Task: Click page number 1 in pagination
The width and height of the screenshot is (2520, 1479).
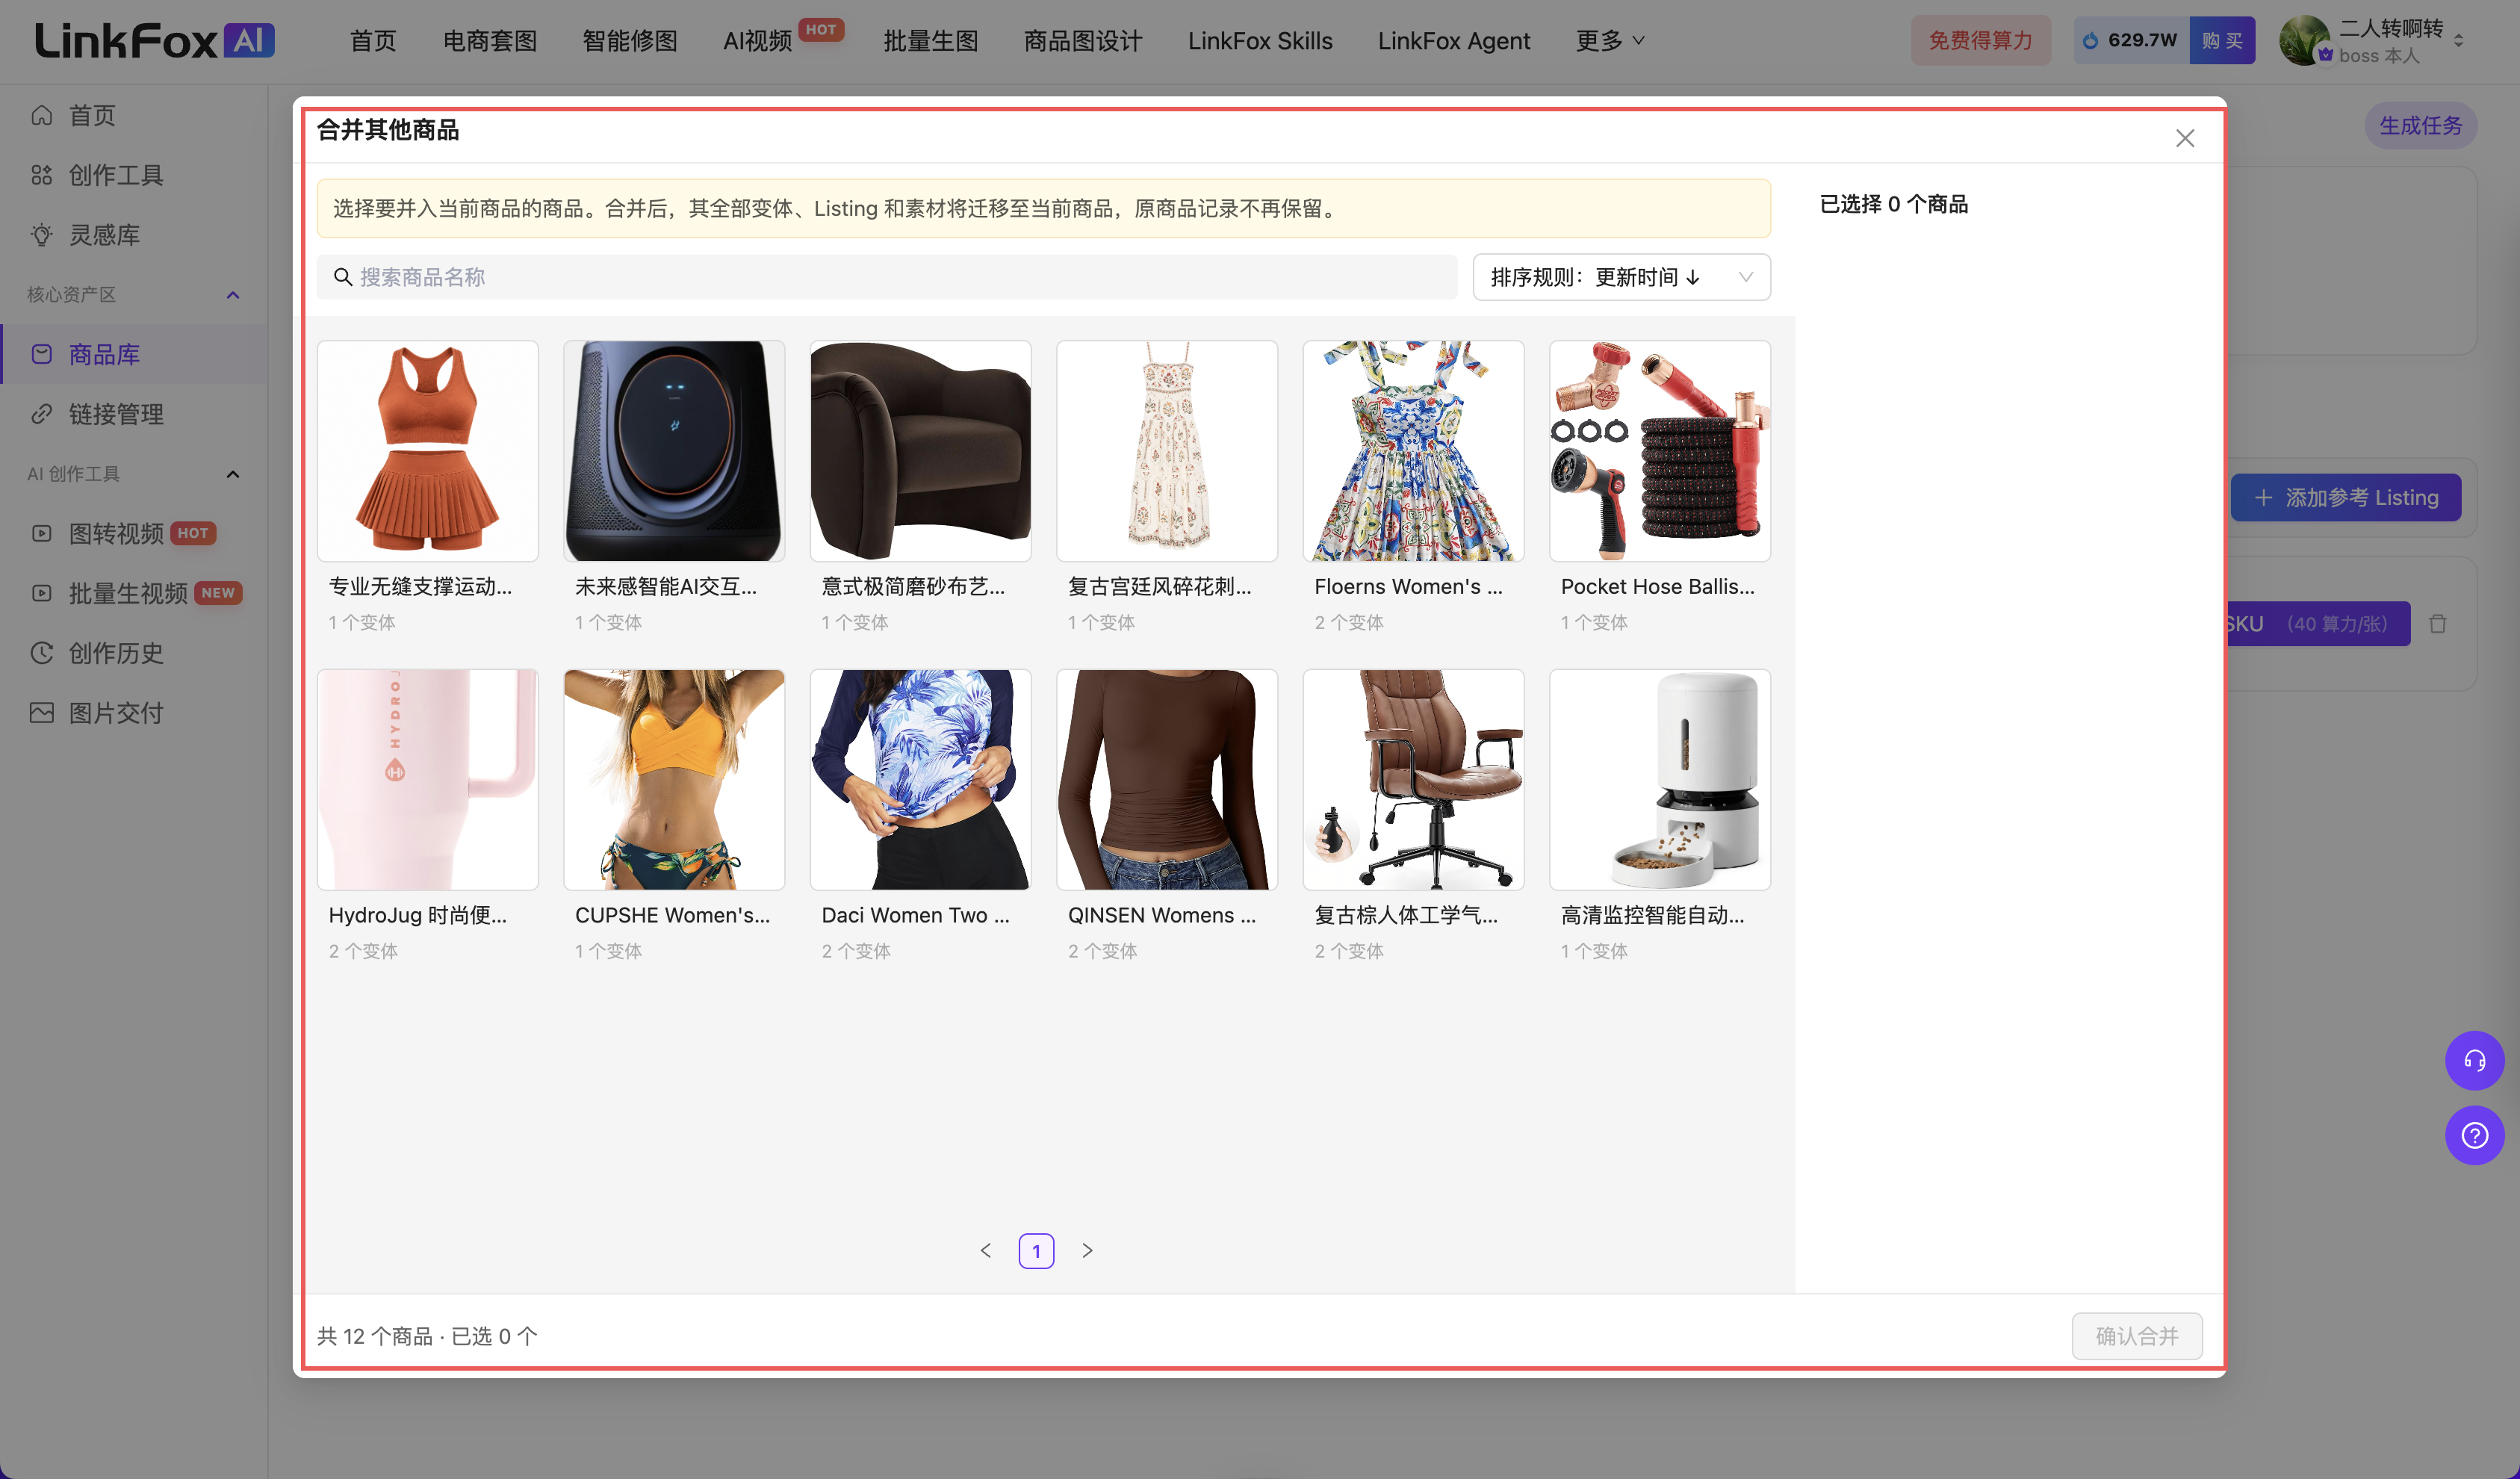Action: (1036, 1250)
